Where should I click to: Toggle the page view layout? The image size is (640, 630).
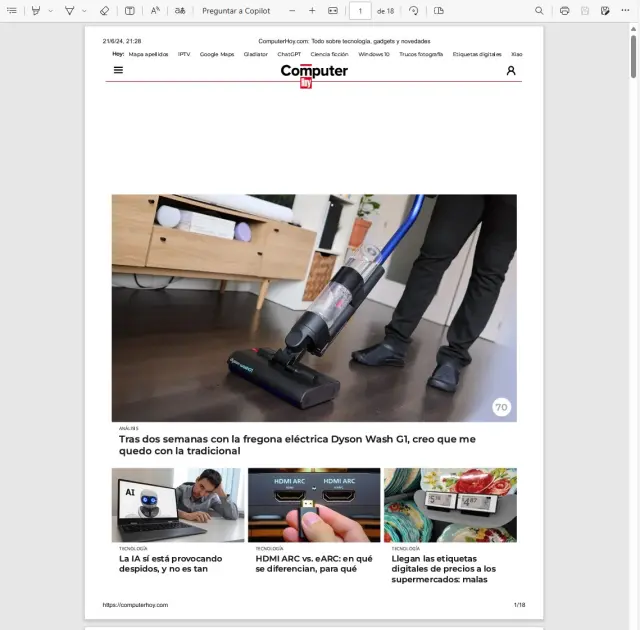coord(439,10)
